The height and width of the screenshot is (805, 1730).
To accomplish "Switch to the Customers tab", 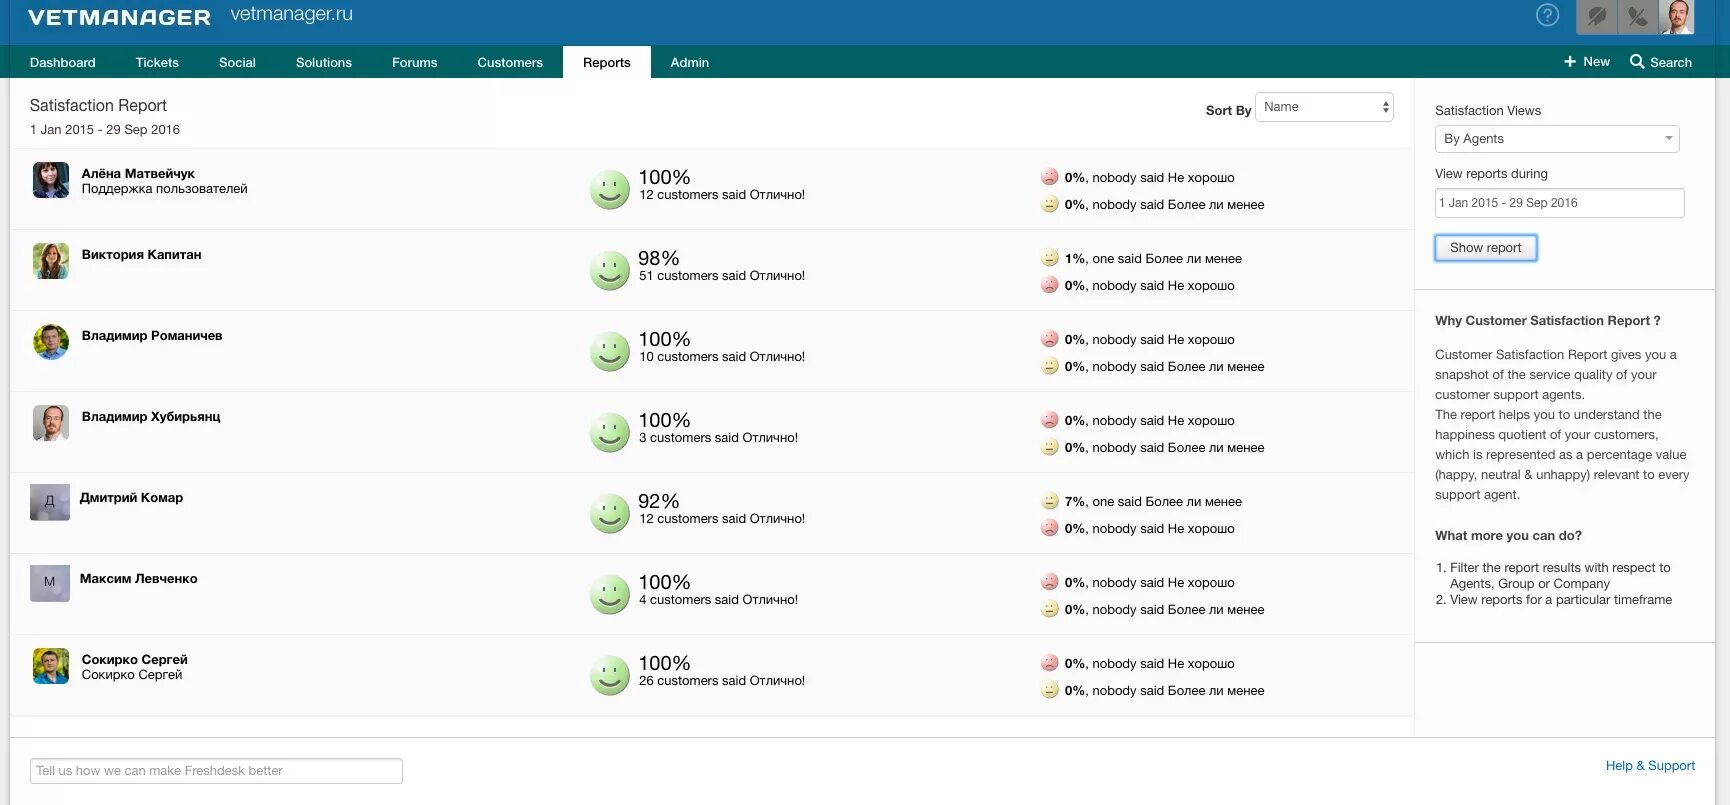I will click(510, 62).
